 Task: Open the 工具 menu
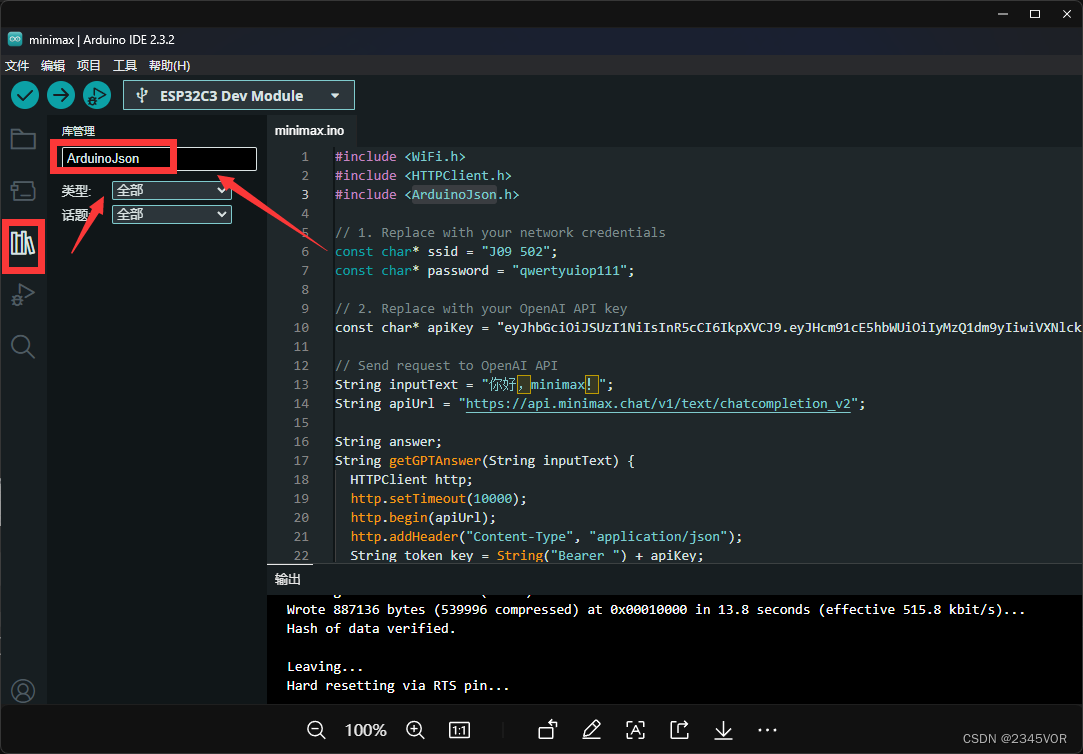tap(125, 65)
